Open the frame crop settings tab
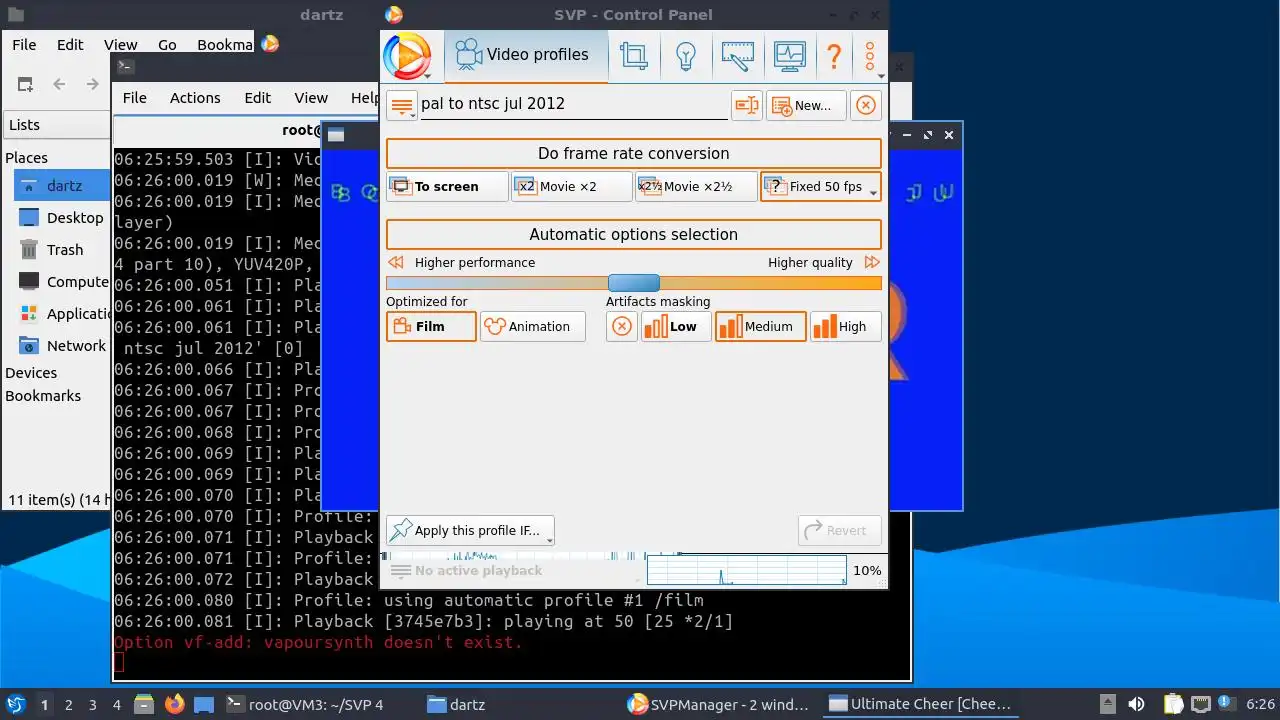 [634, 56]
